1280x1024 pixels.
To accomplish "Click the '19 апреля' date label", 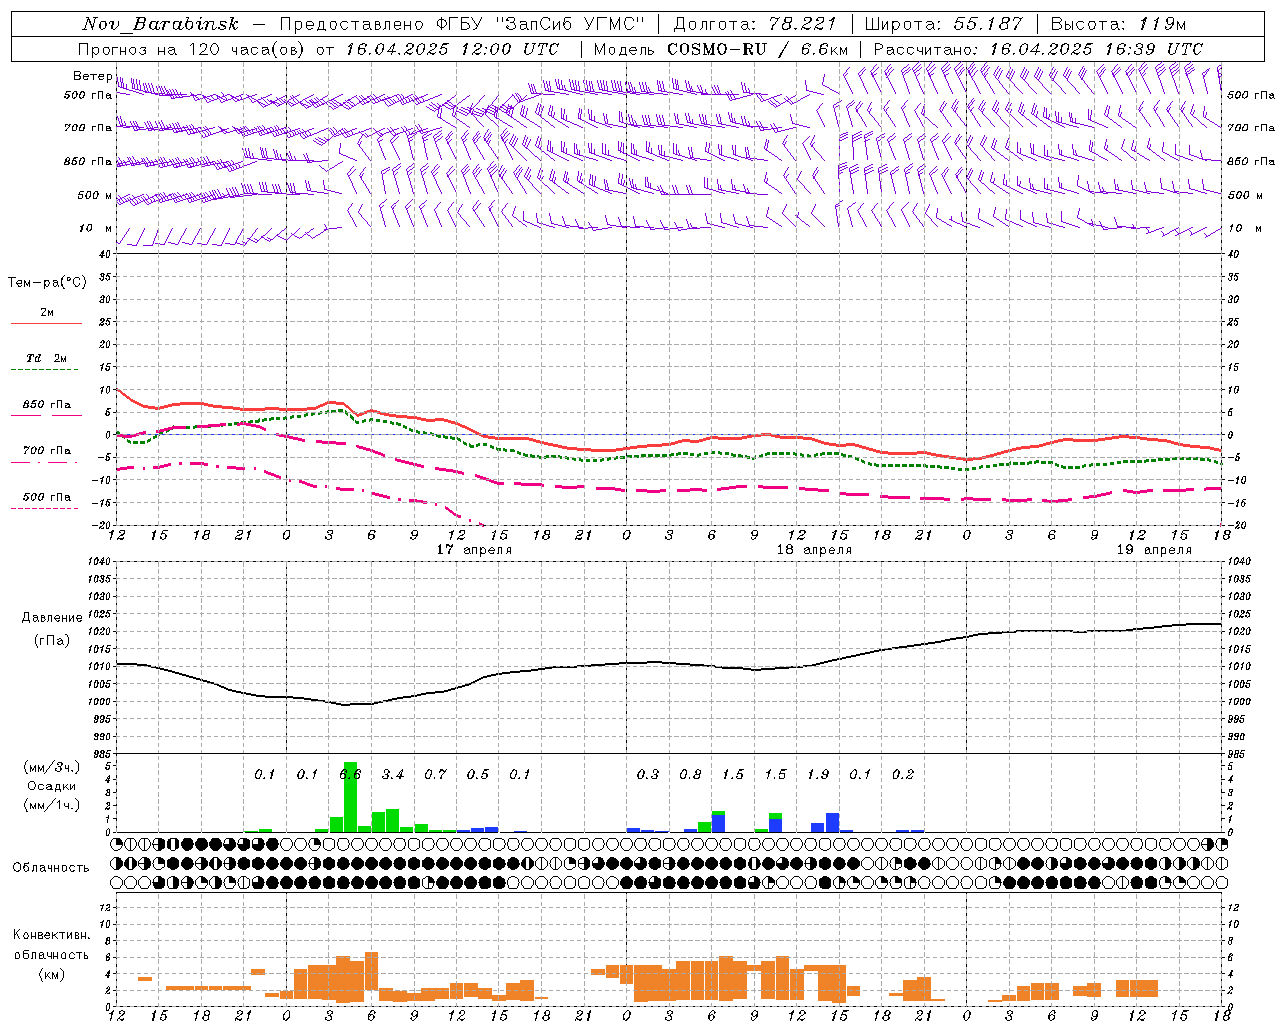I will tap(1154, 550).
